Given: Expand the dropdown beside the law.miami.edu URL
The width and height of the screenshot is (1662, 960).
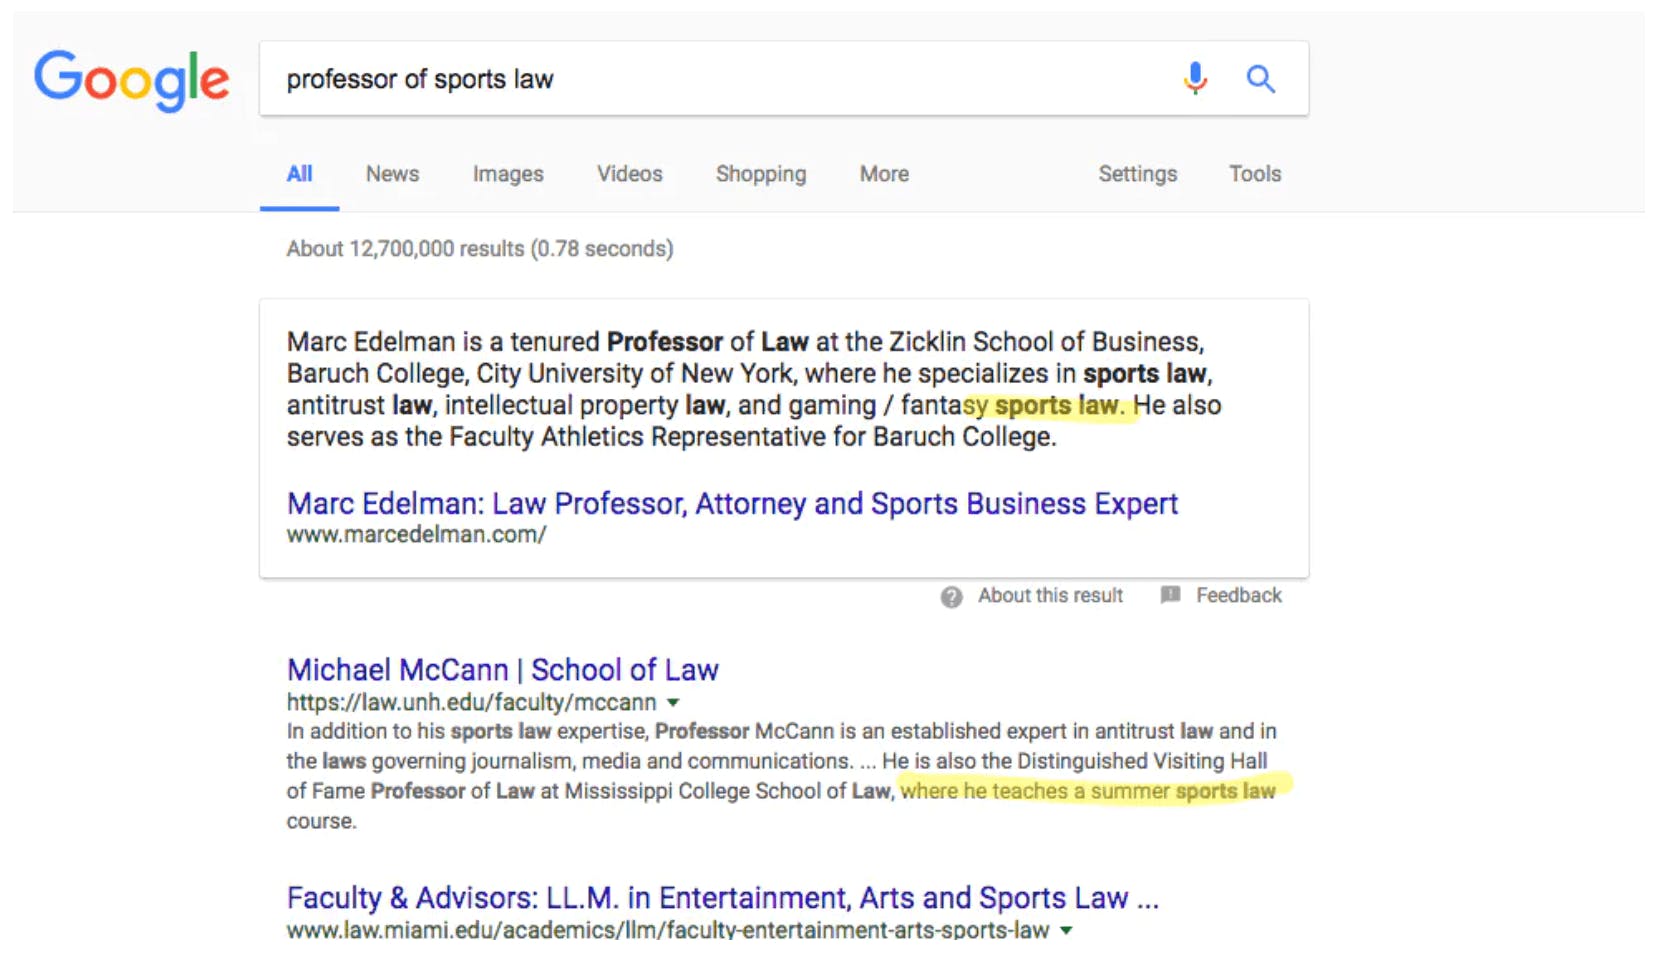Looking at the screenshot, I should coord(1065,931).
